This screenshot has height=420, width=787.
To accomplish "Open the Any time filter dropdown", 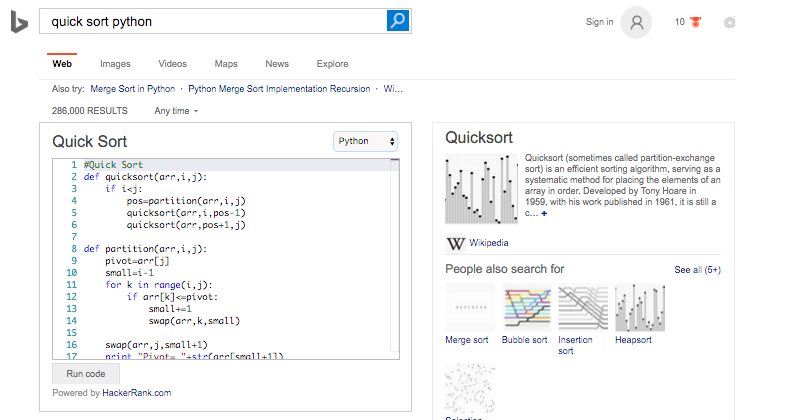I will tap(177, 111).
